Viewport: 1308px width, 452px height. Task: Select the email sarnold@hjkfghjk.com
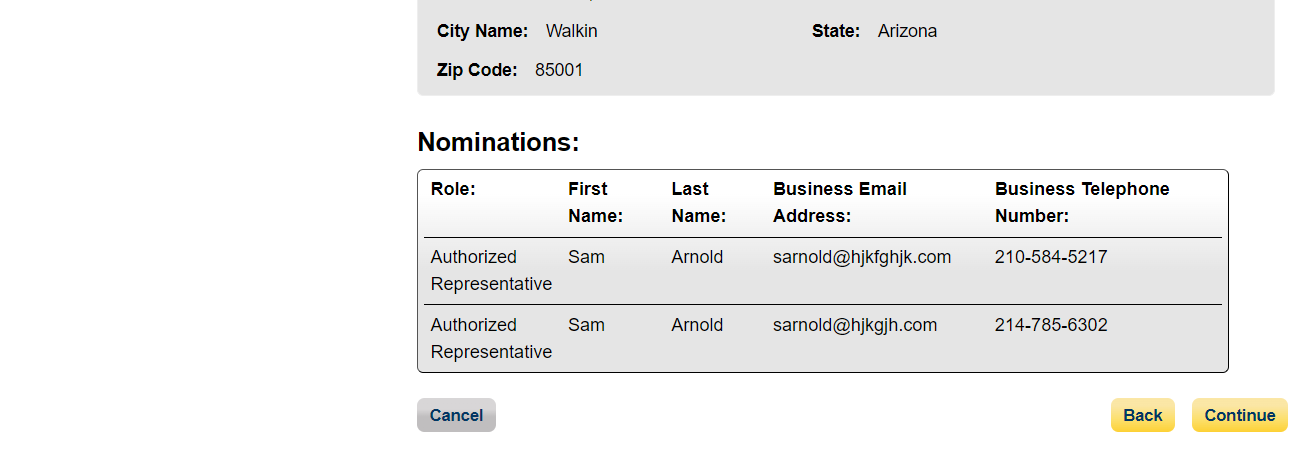(861, 257)
